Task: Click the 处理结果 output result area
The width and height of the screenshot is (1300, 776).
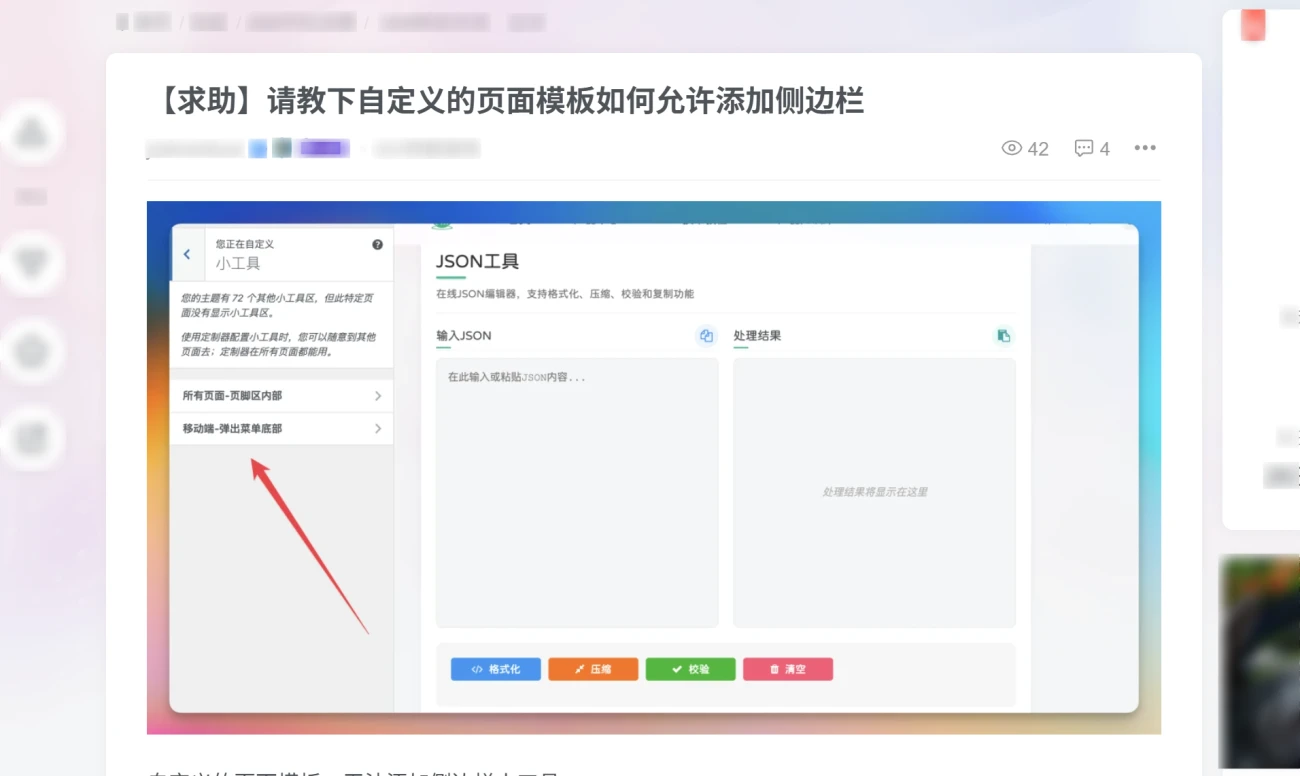Action: [874, 492]
